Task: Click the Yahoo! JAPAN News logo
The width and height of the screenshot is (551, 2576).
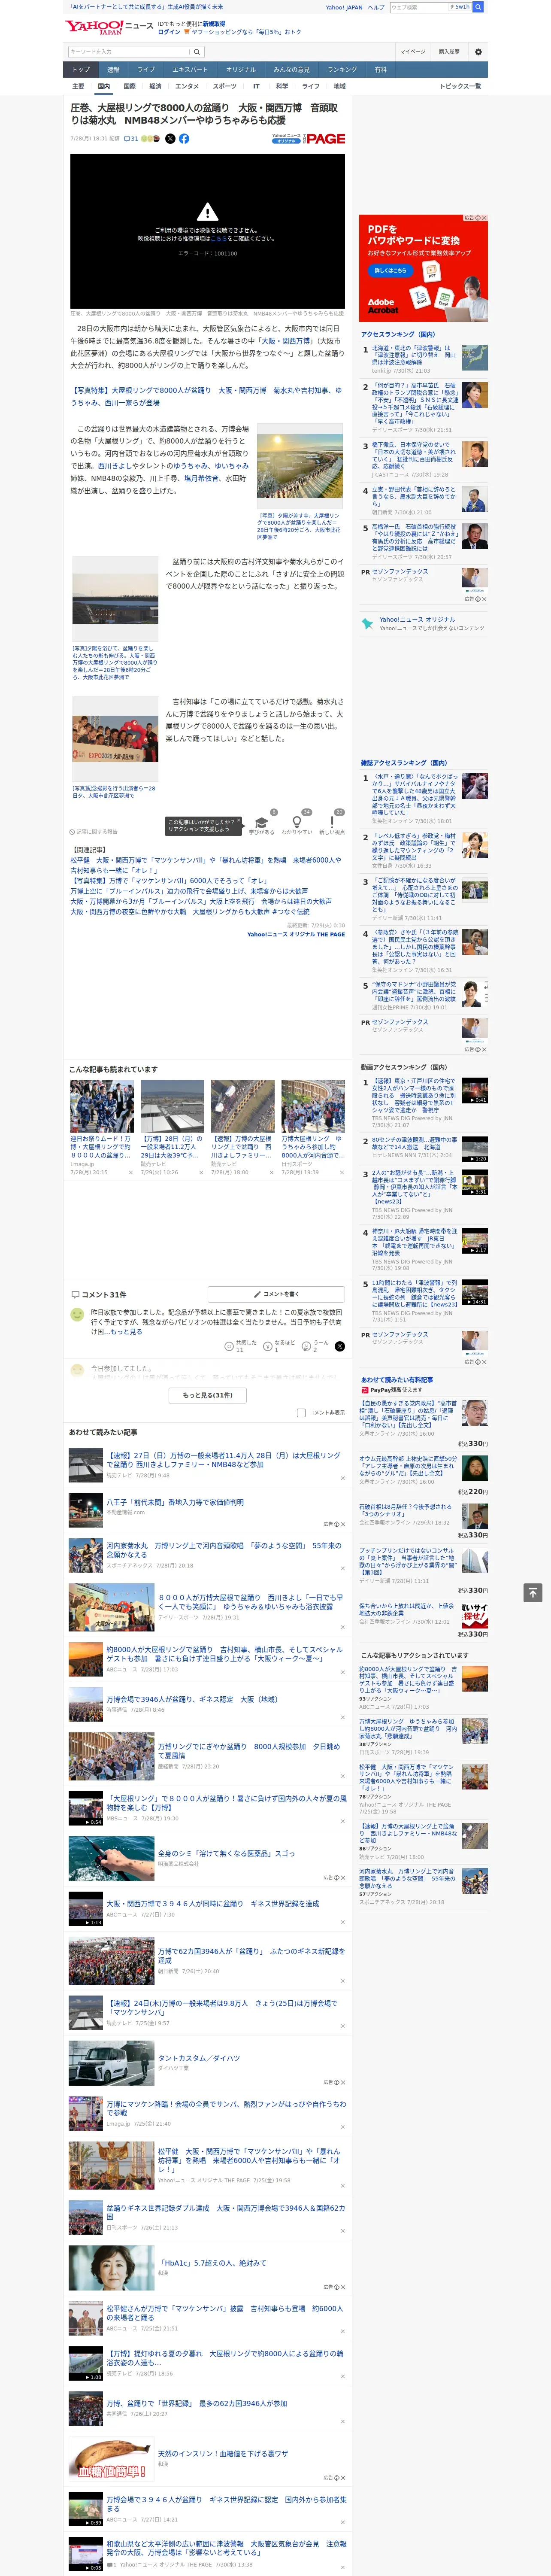Action: (109, 27)
